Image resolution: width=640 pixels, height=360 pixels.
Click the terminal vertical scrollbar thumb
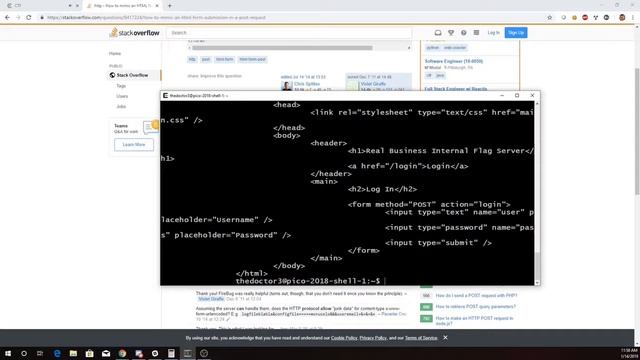(x=537, y=265)
